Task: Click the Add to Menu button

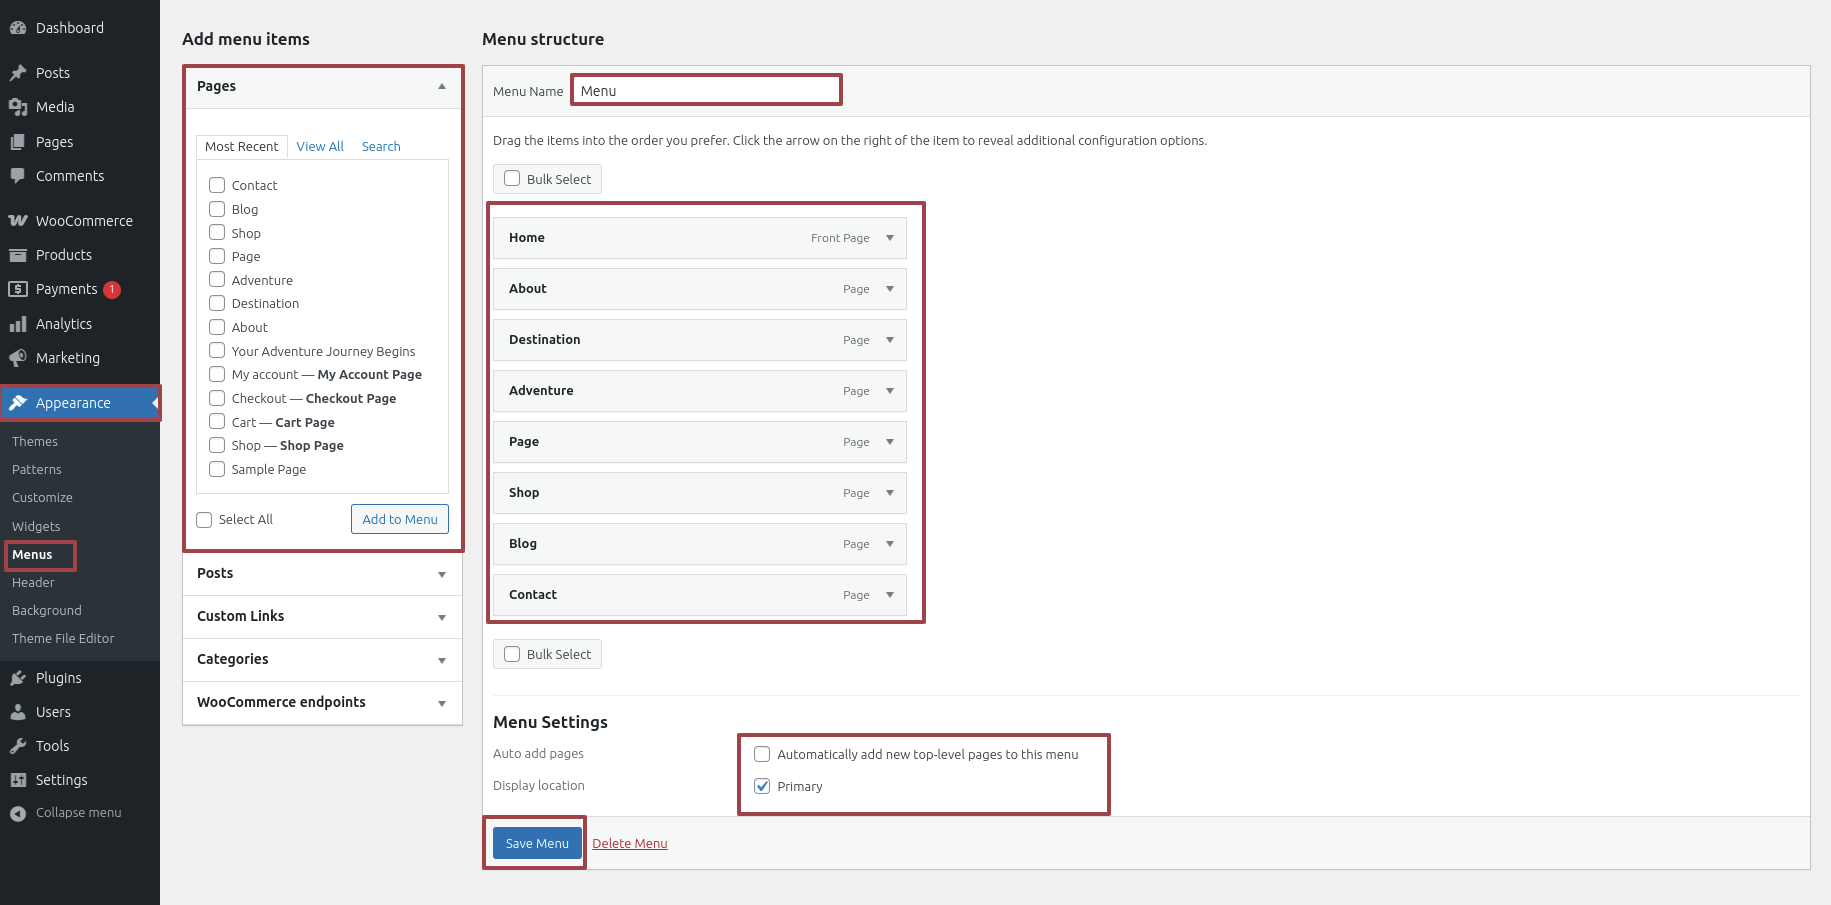Action: 400,520
